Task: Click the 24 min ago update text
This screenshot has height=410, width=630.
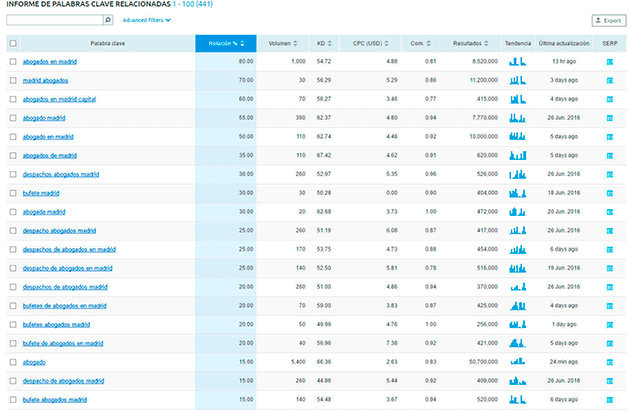Action: click(564, 362)
